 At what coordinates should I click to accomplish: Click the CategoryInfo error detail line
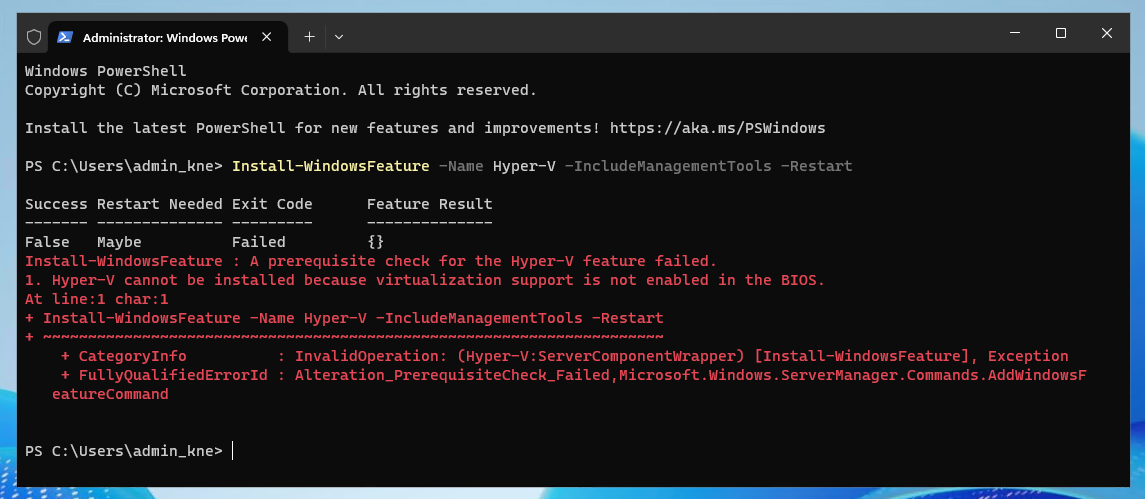(x=564, y=356)
